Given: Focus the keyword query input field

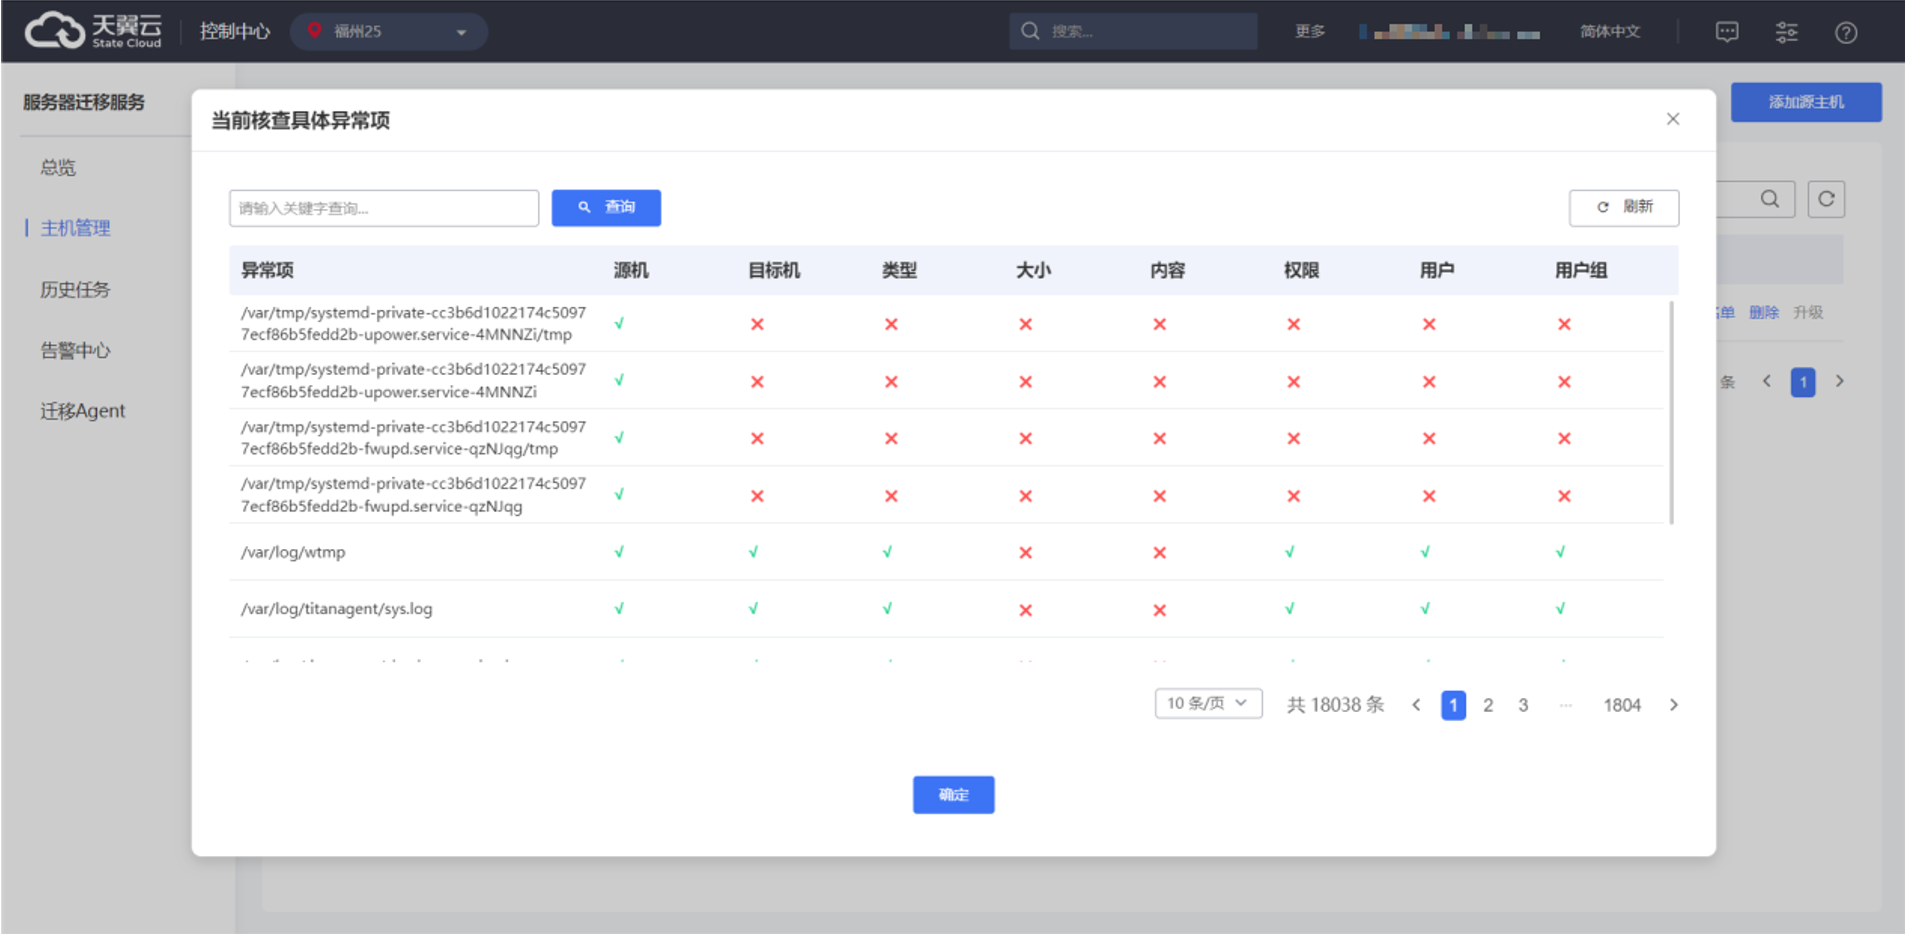Looking at the screenshot, I should coord(384,208).
